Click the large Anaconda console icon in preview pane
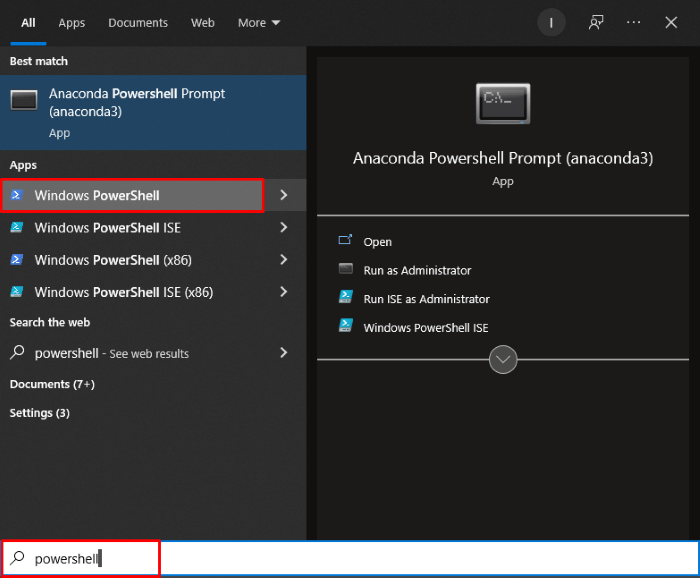 pos(503,103)
